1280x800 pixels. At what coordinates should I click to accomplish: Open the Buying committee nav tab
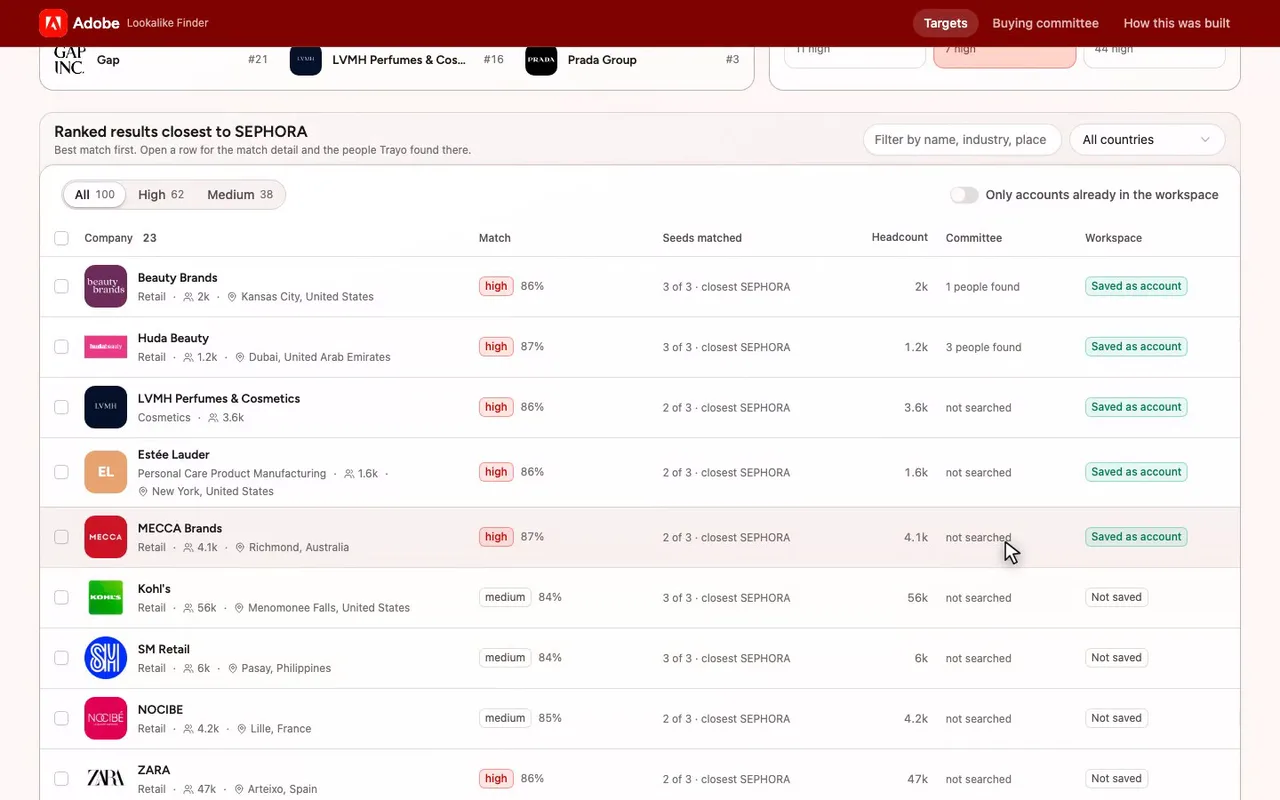tap(1045, 23)
